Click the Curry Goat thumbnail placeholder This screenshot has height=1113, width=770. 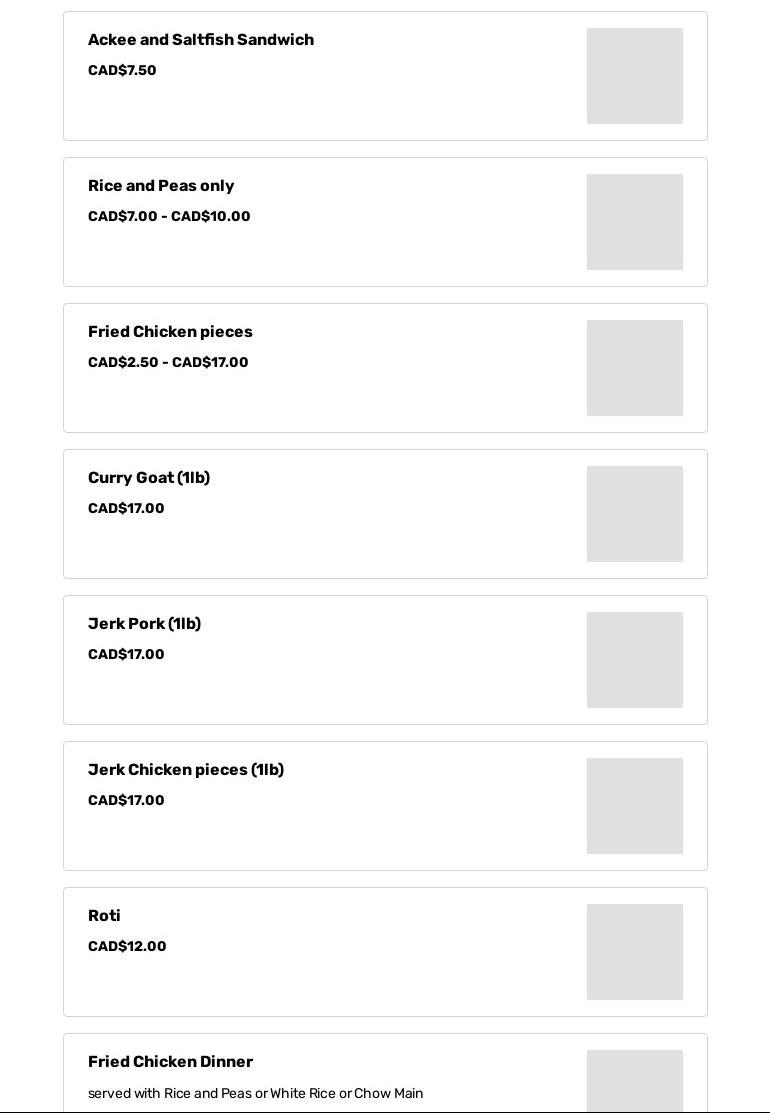pyautogui.click(x=634, y=514)
